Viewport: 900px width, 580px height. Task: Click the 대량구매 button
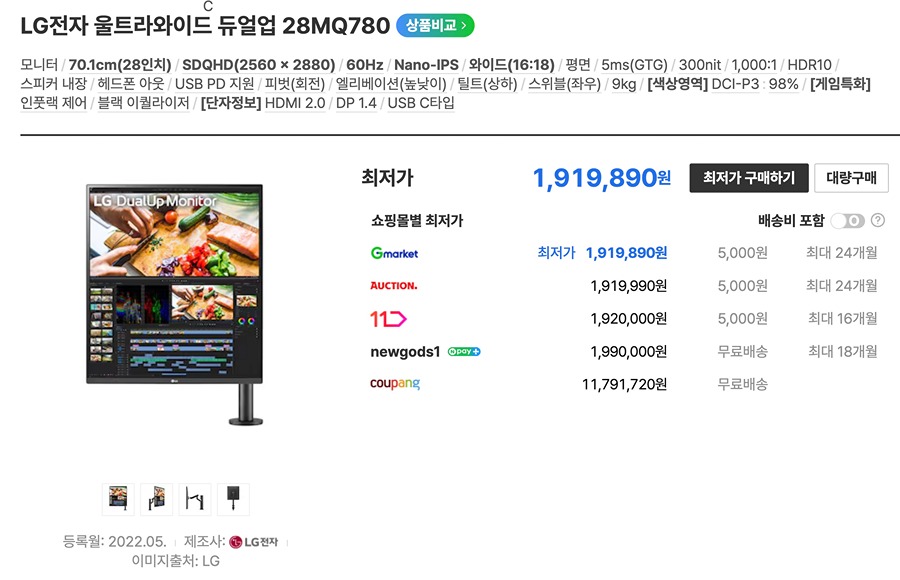[851, 178]
